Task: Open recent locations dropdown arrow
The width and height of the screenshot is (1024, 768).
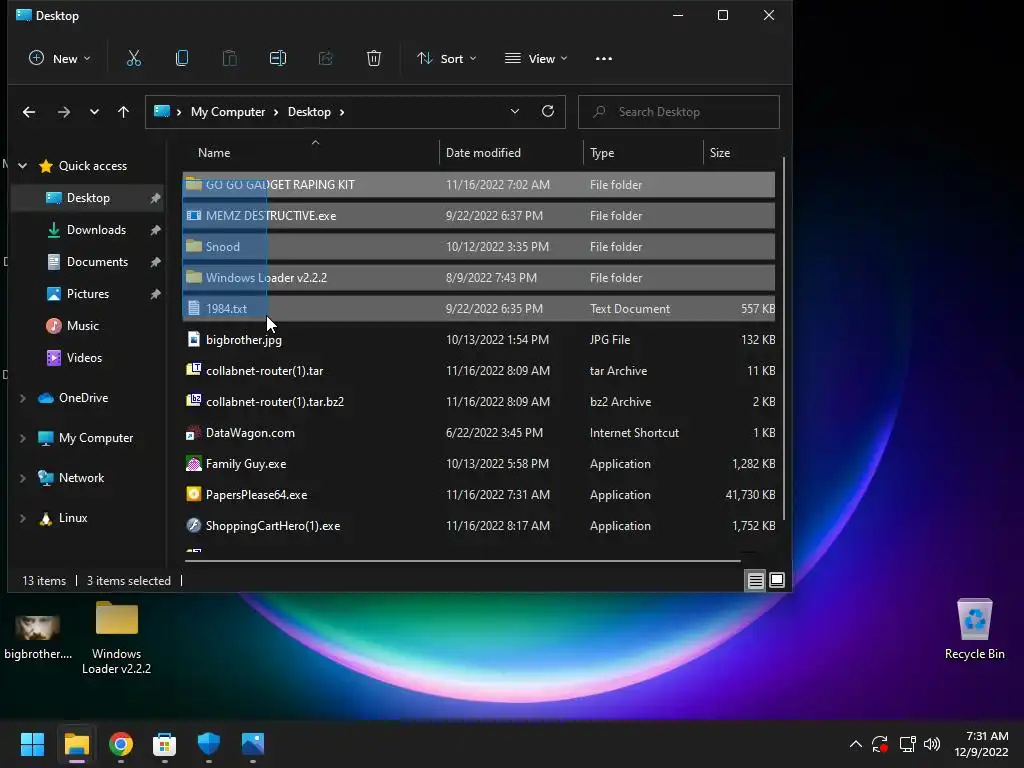Action: (94, 112)
